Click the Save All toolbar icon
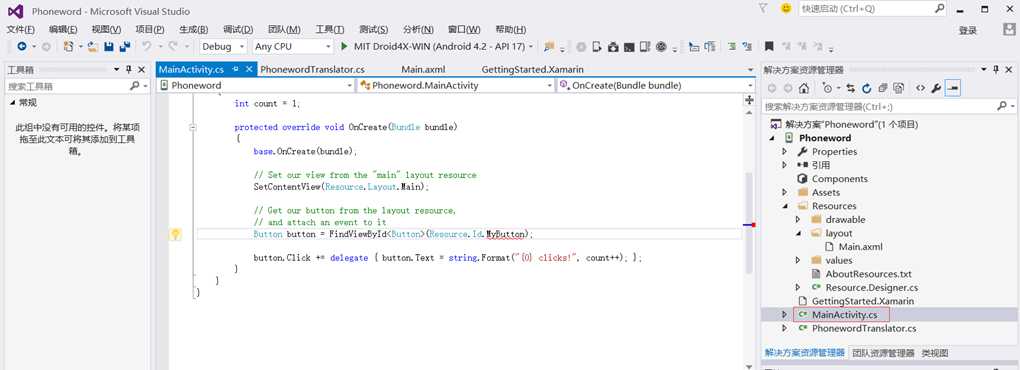This screenshot has width=1020, height=370. pos(125,46)
